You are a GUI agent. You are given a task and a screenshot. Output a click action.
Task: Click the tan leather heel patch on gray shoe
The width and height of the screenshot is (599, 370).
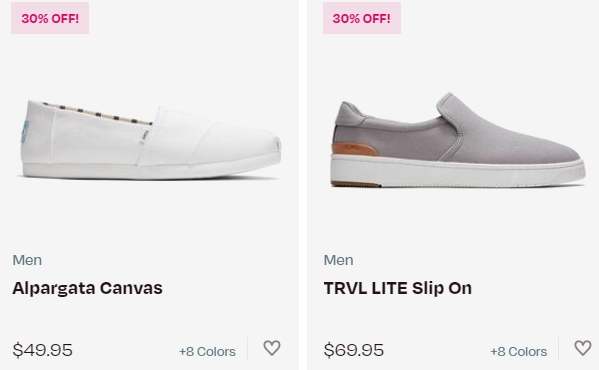point(353,149)
